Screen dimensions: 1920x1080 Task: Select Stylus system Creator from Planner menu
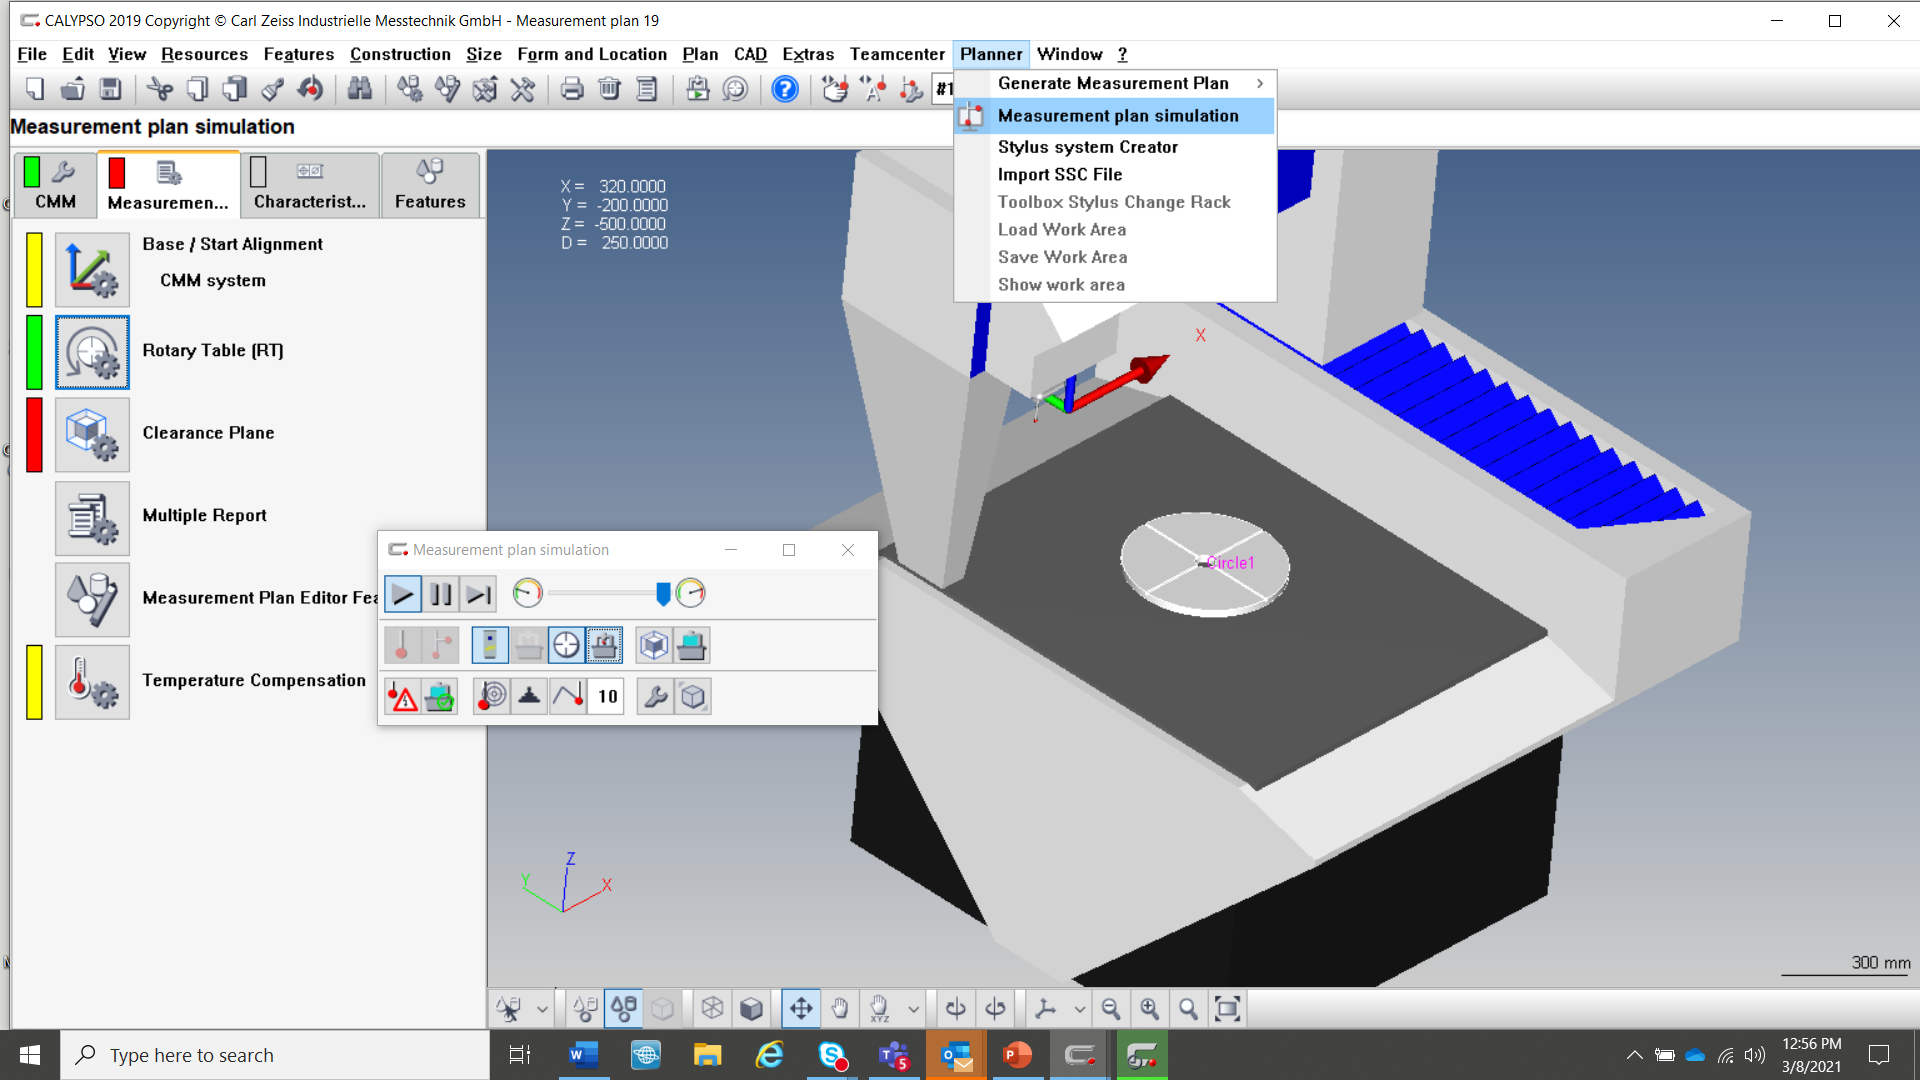click(x=1088, y=146)
